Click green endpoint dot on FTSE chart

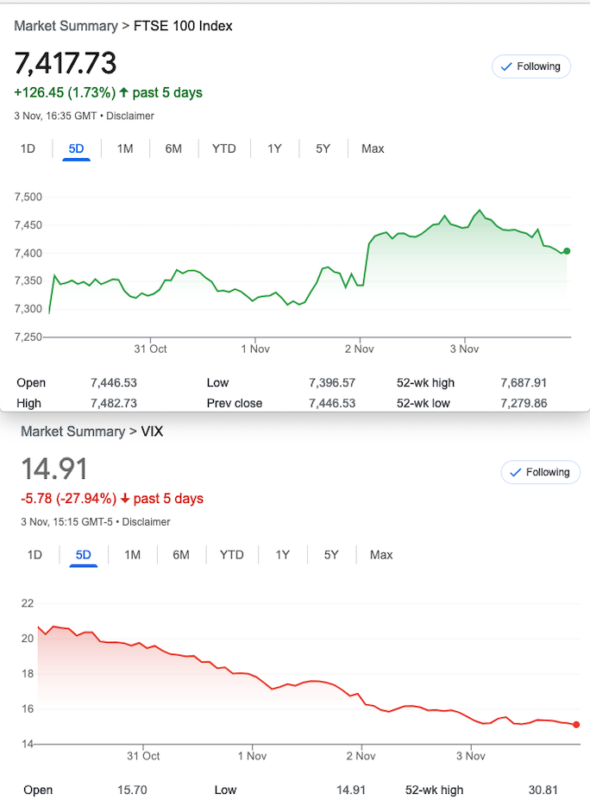(x=567, y=251)
